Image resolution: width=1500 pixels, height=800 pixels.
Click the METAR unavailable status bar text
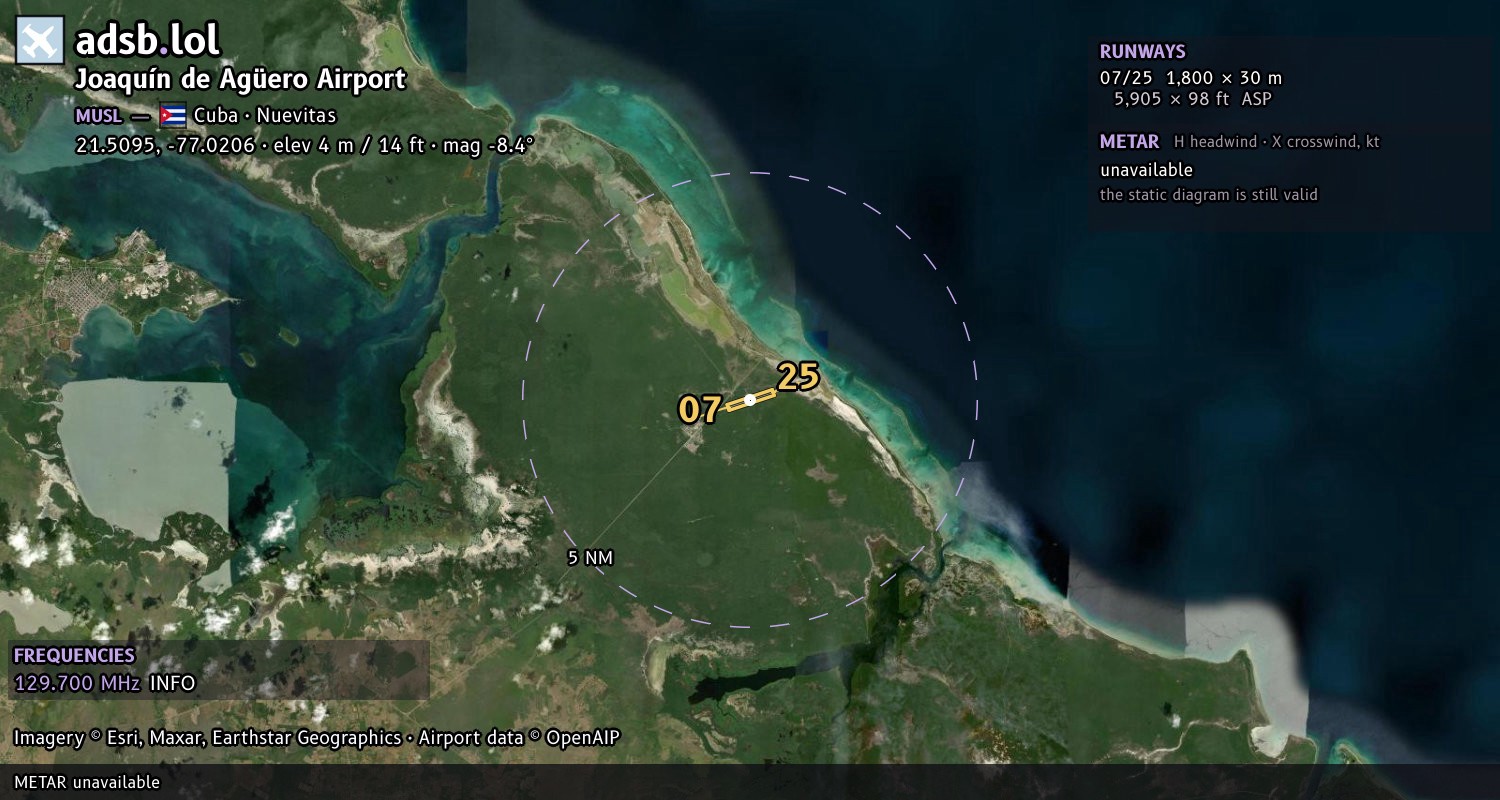[x=87, y=782]
